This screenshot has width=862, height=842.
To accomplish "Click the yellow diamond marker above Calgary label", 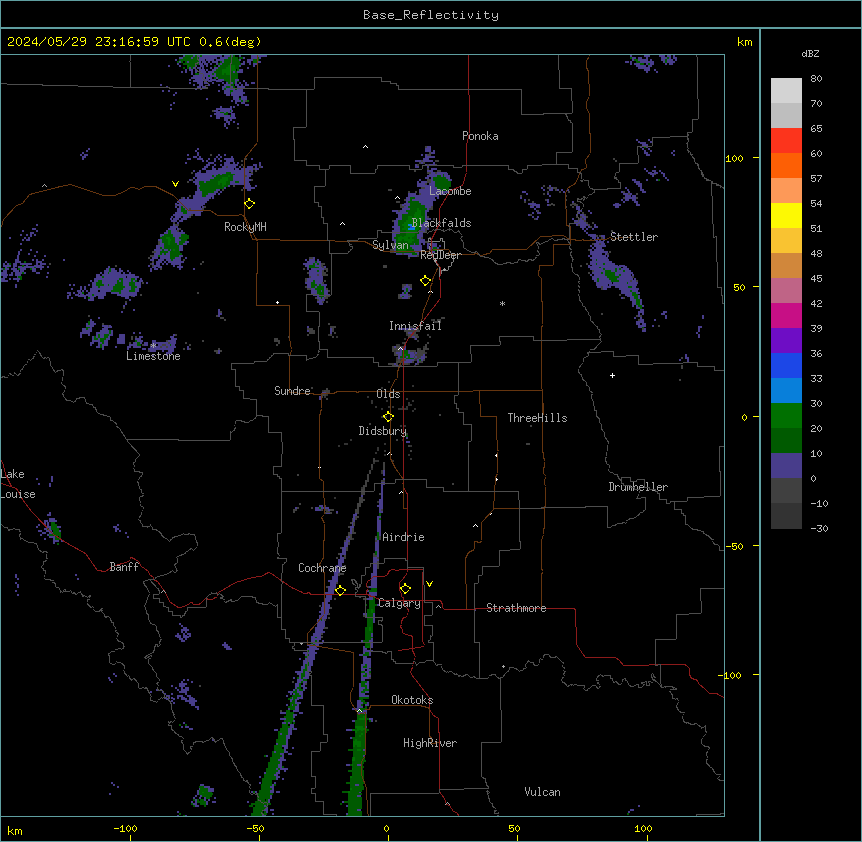I will [x=405, y=589].
